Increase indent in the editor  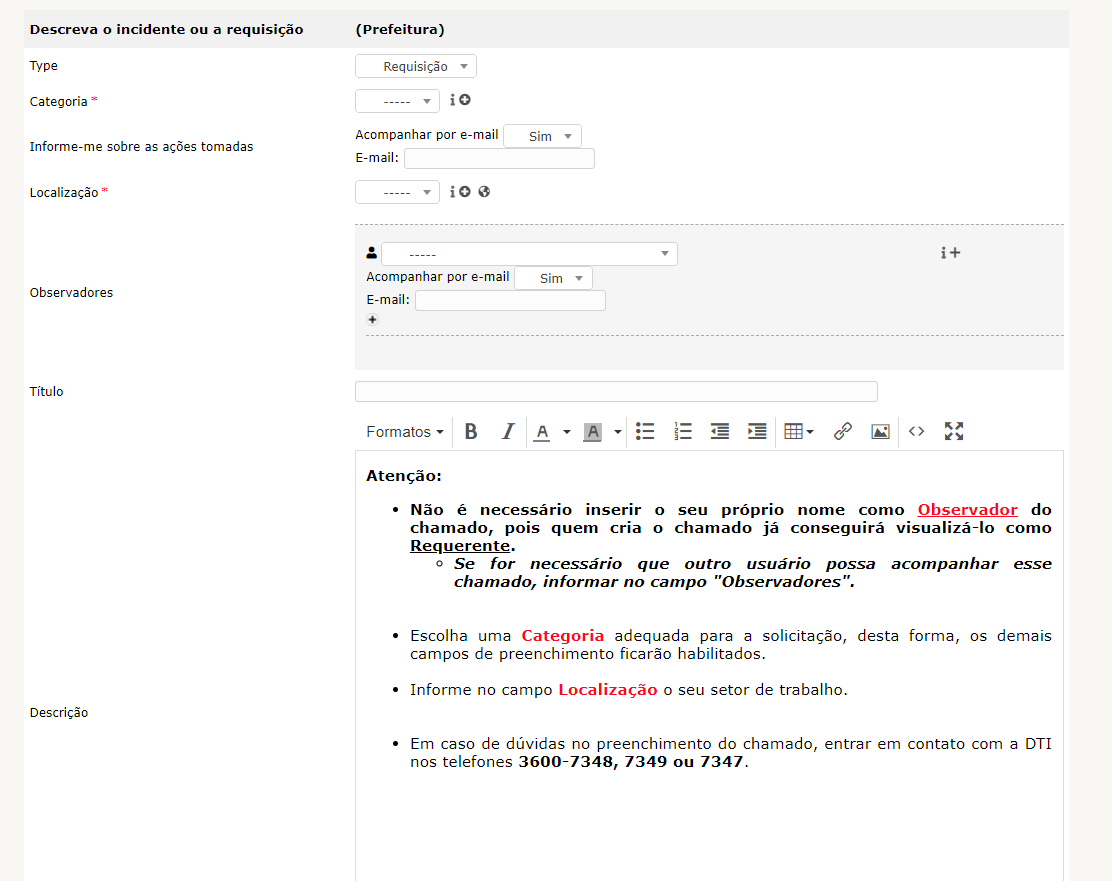757,431
